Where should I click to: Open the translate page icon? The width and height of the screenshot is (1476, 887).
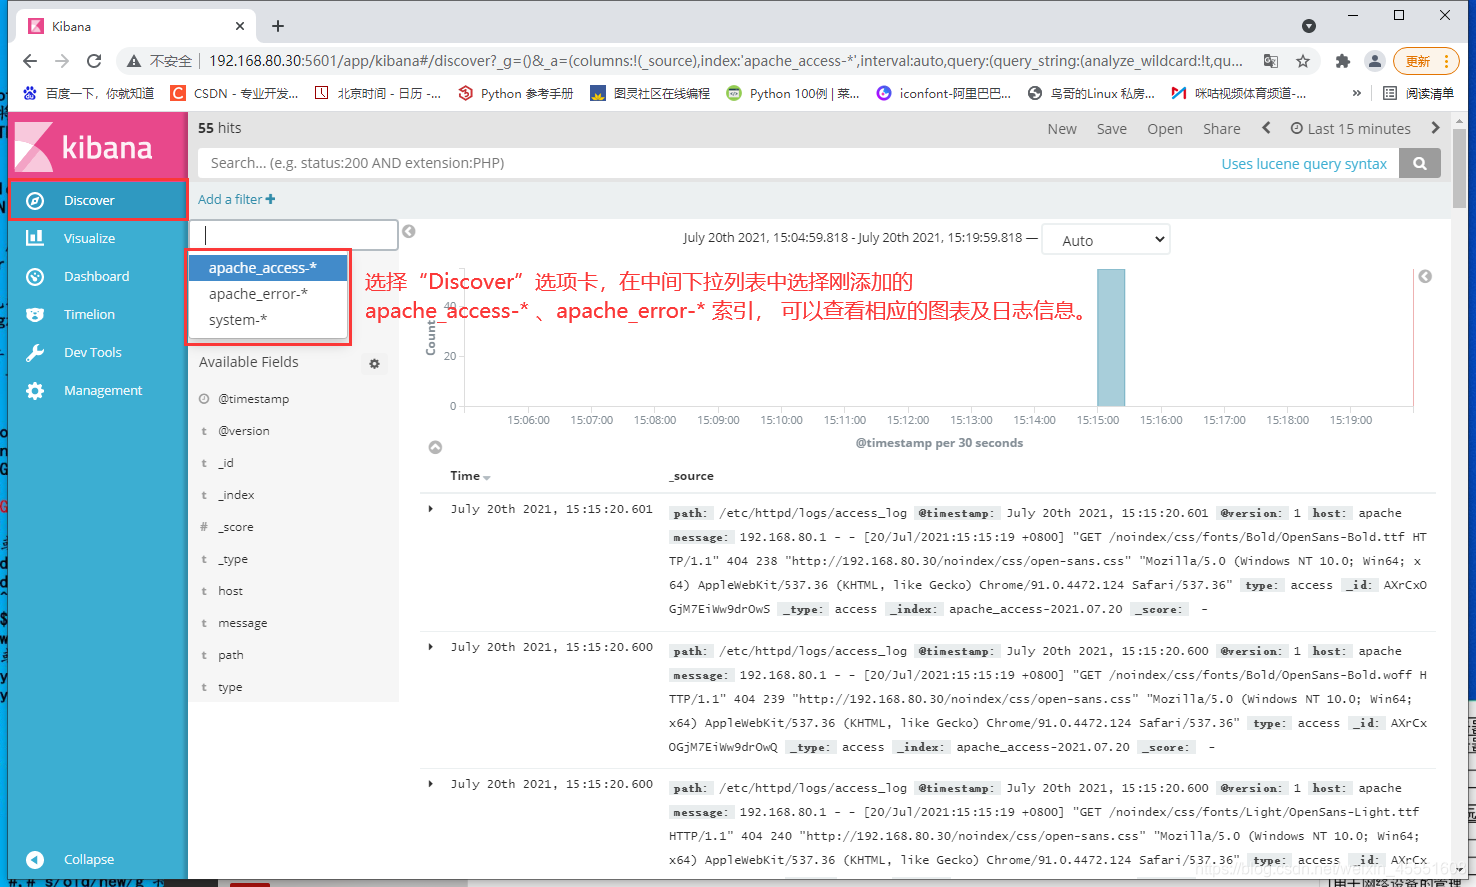[1271, 61]
